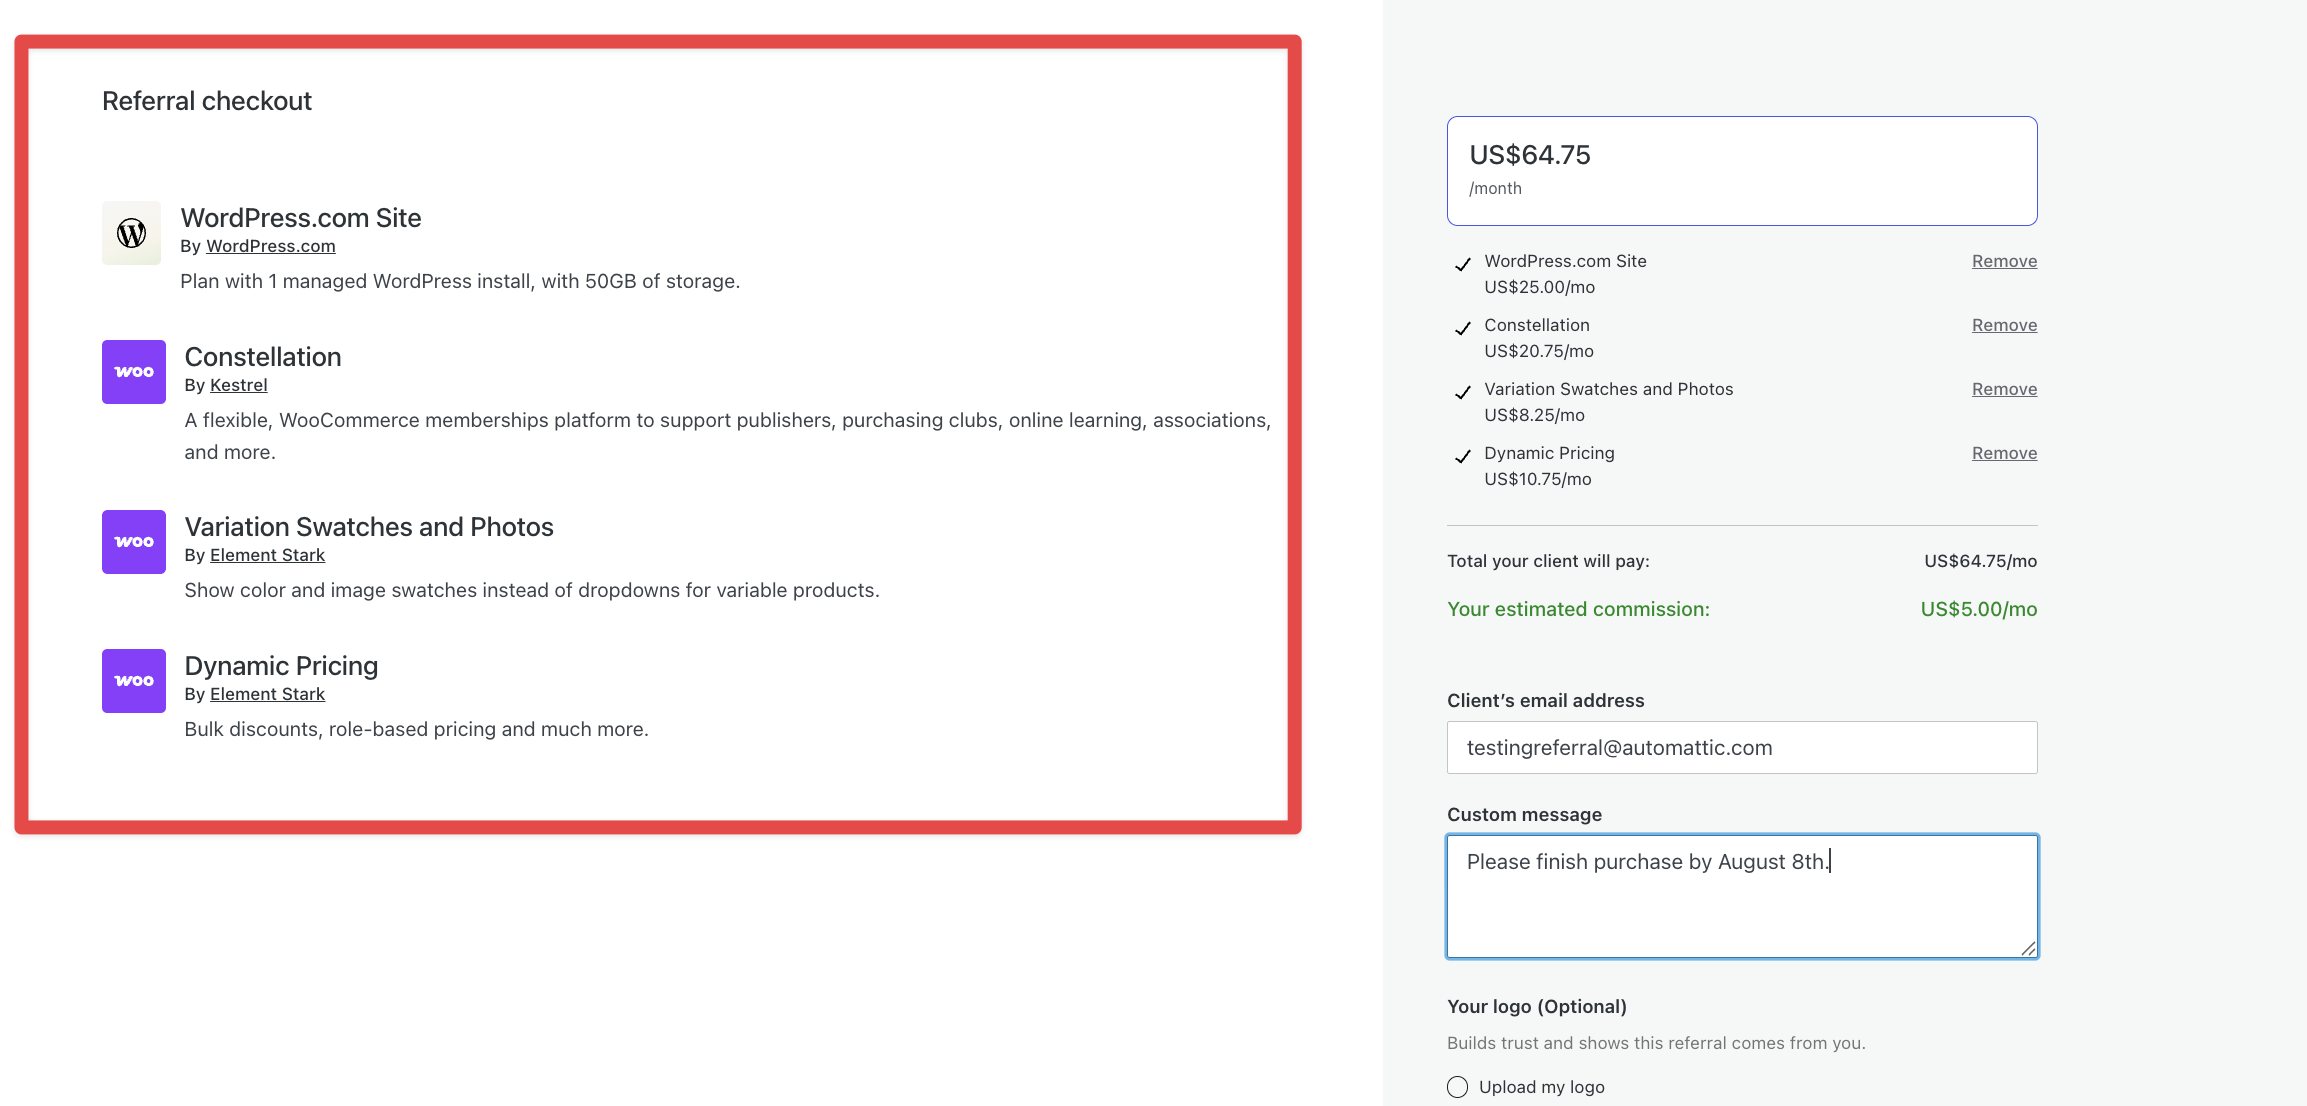2307x1106 pixels.
Task: Remove Dynamic Pricing from the referral
Action: (2004, 453)
